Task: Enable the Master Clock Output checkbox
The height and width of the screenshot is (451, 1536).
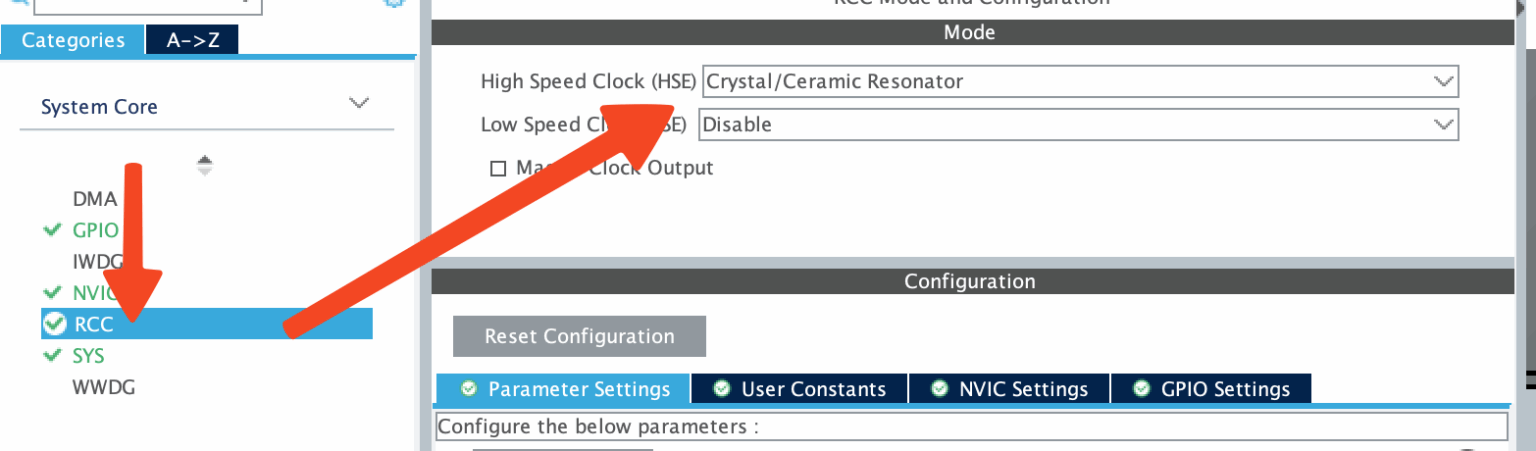Action: [x=498, y=168]
